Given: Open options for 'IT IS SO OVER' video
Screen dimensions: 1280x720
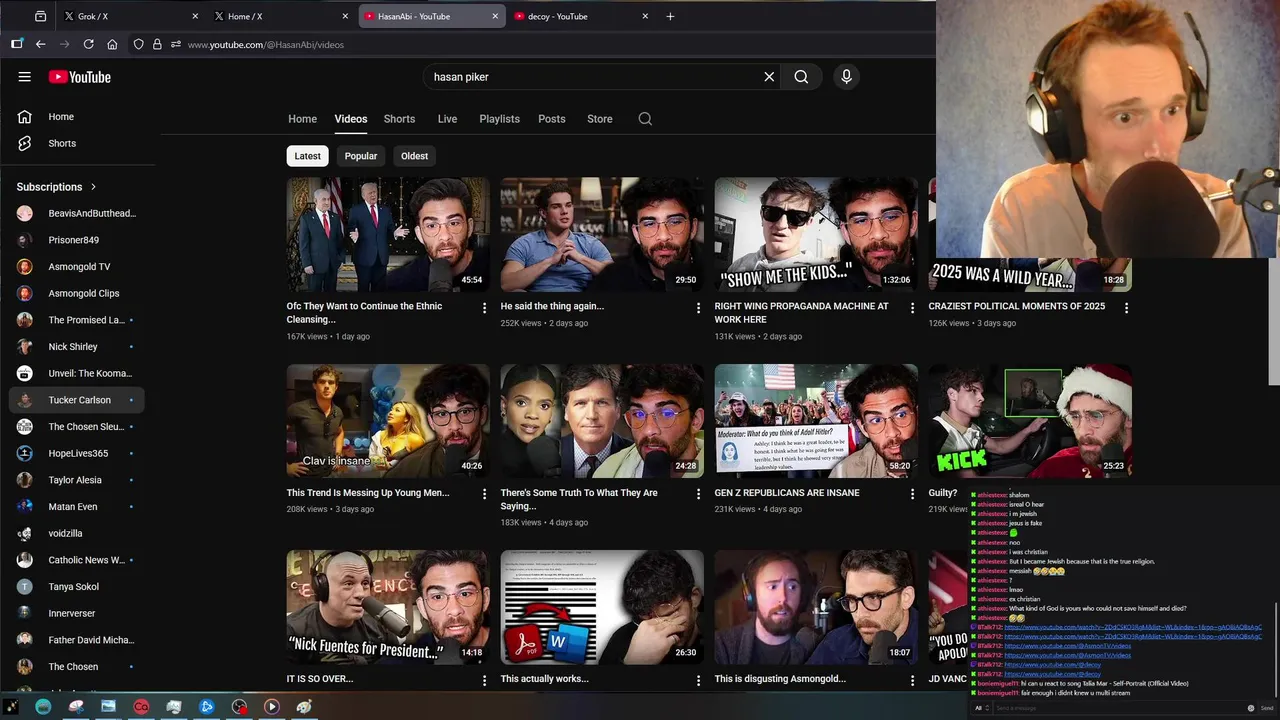Looking at the screenshot, I should tap(484, 680).
